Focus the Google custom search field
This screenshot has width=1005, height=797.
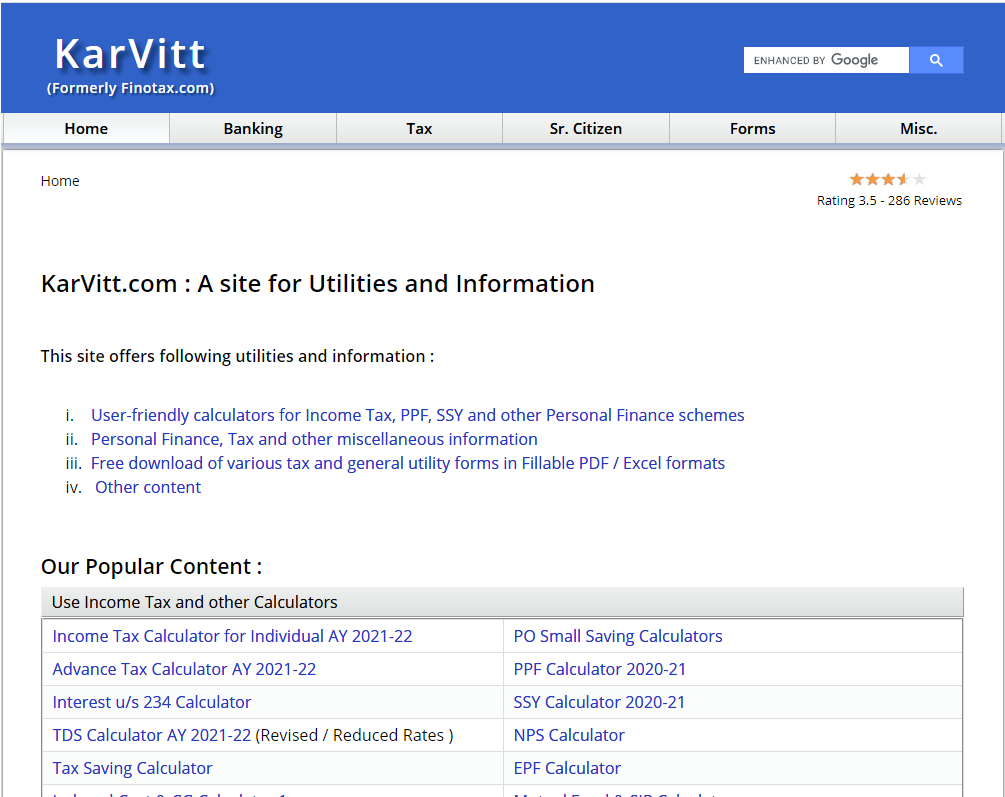[x=826, y=60]
